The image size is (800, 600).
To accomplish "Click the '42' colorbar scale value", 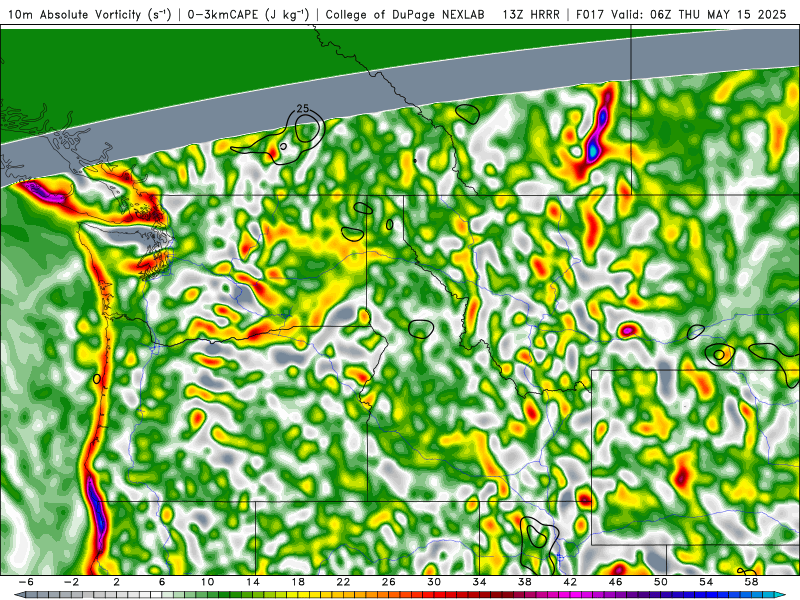I will click(570, 582).
